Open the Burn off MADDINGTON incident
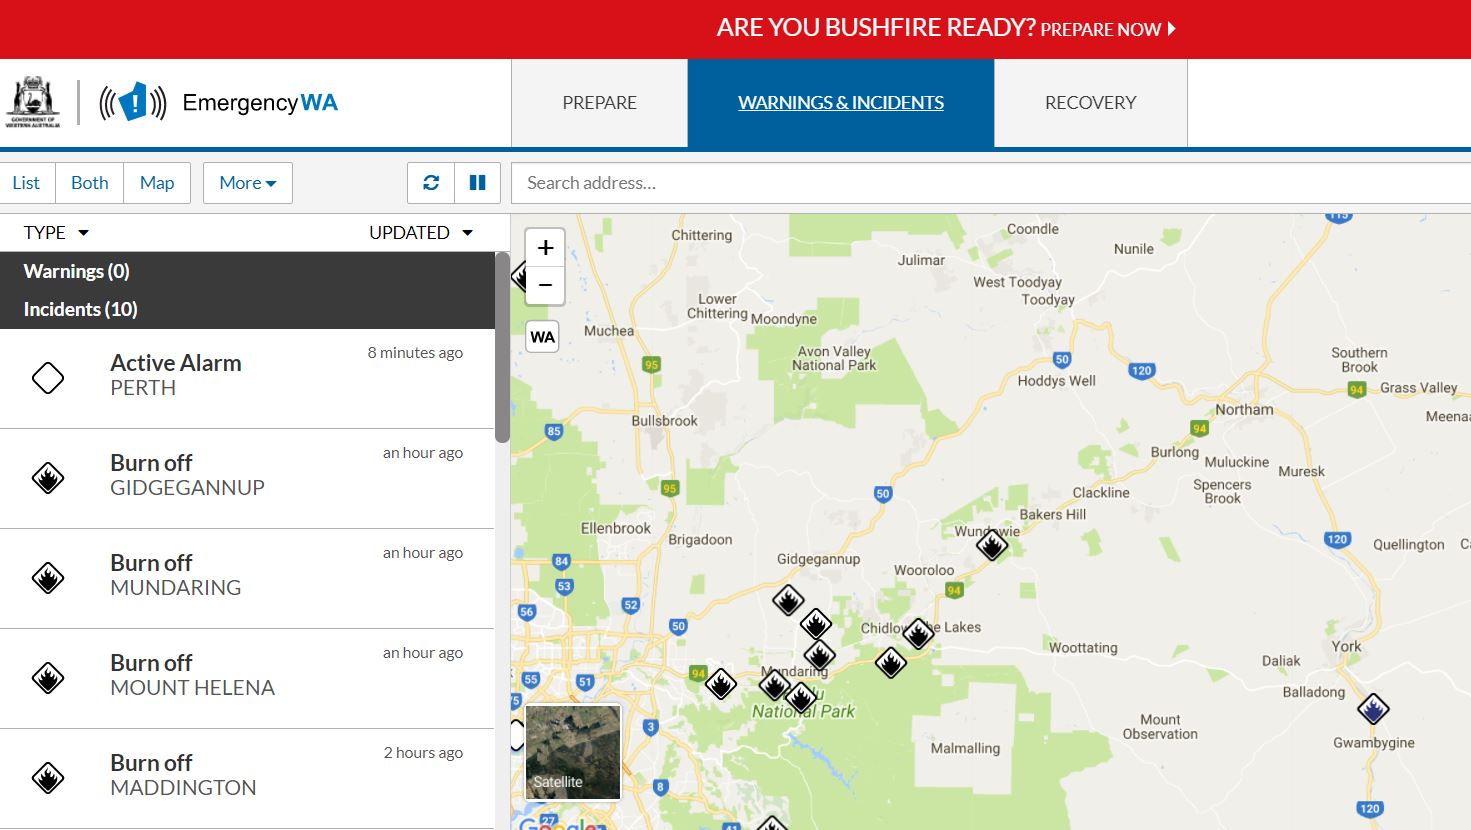1471x830 pixels. pyautogui.click(x=247, y=778)
